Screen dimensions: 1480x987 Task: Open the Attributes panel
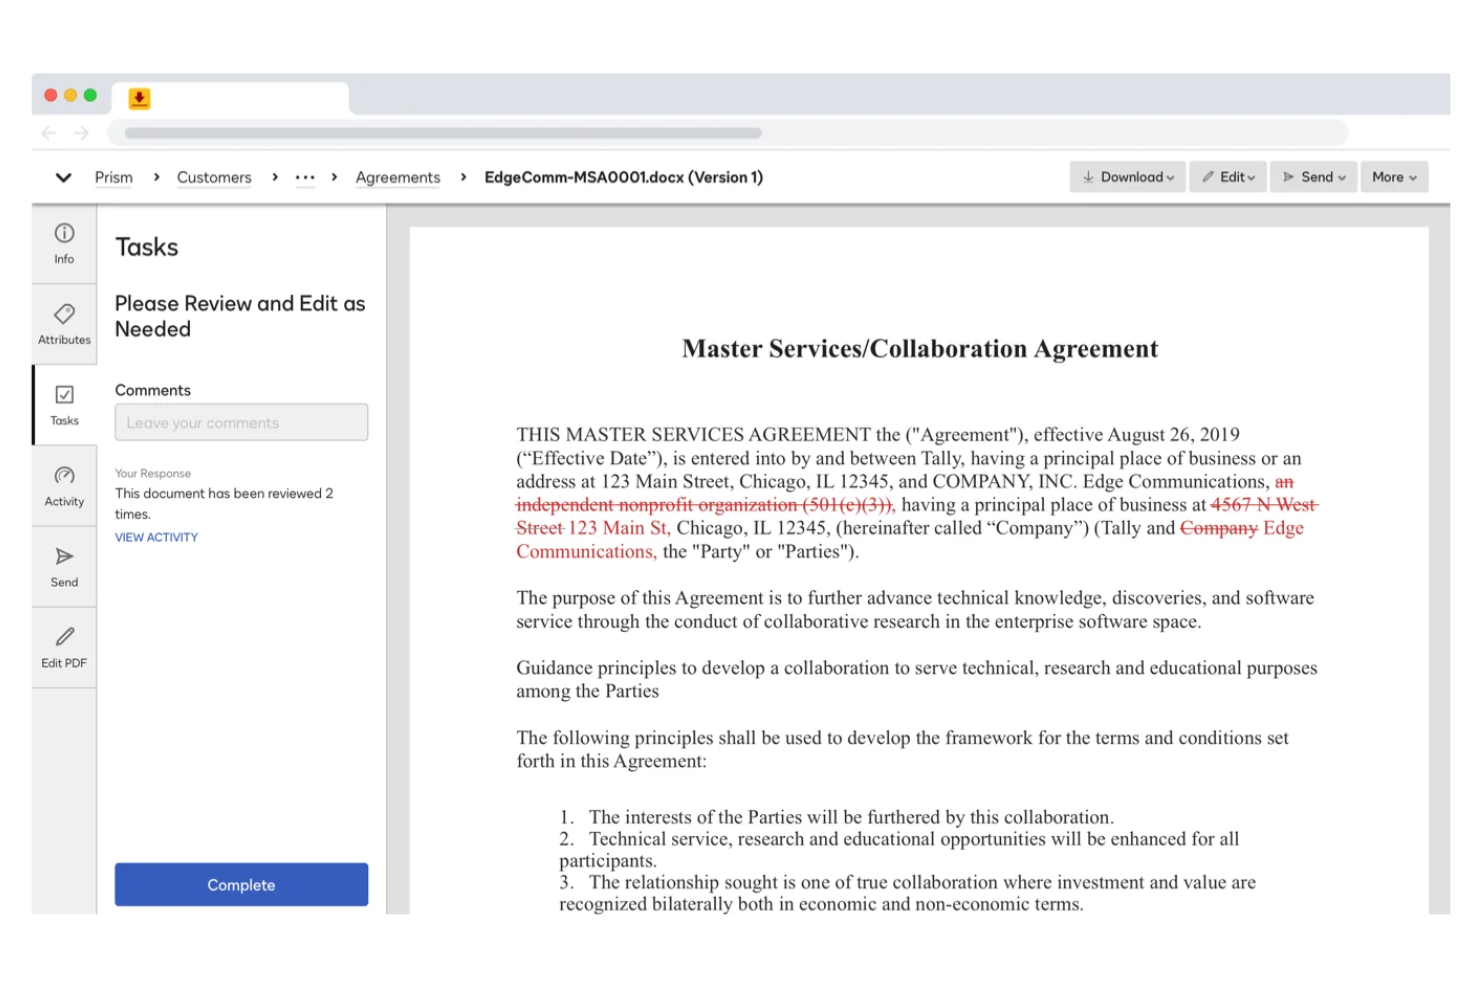point(63,323)
